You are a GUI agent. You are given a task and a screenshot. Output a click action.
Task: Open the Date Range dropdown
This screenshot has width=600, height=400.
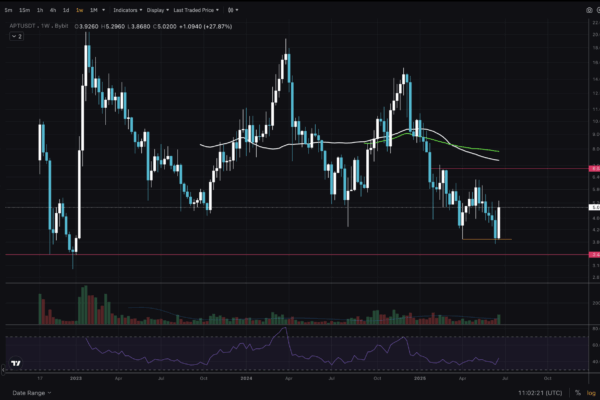point(32,393)
